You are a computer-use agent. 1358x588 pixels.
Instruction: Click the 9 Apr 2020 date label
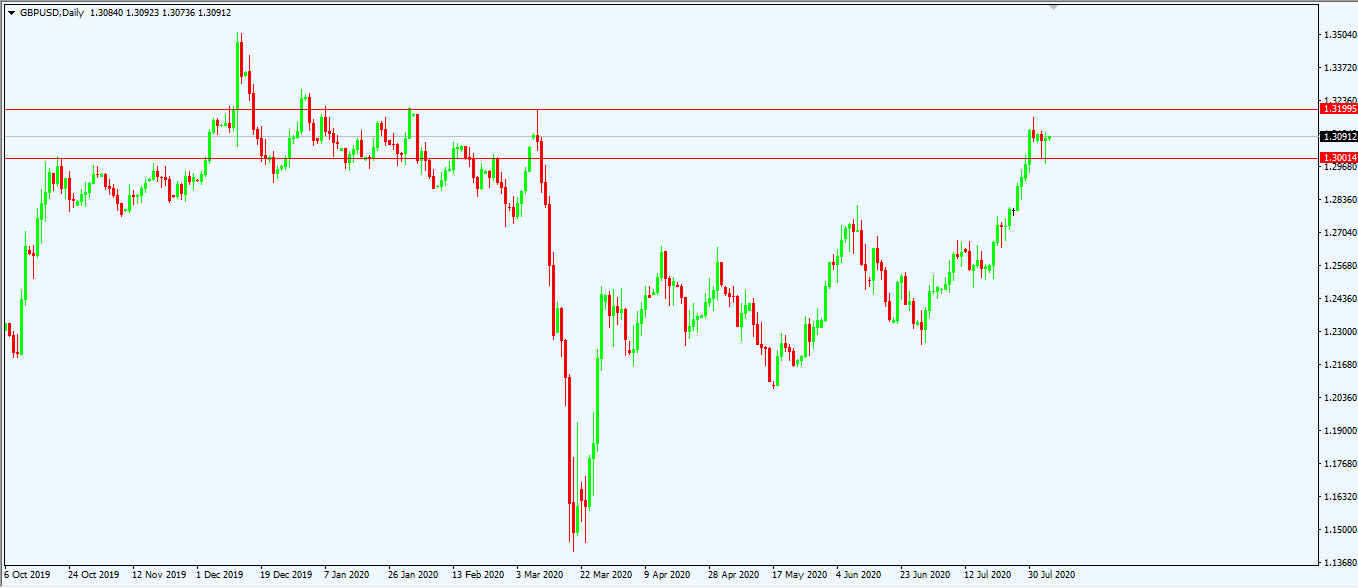point(667,576)
